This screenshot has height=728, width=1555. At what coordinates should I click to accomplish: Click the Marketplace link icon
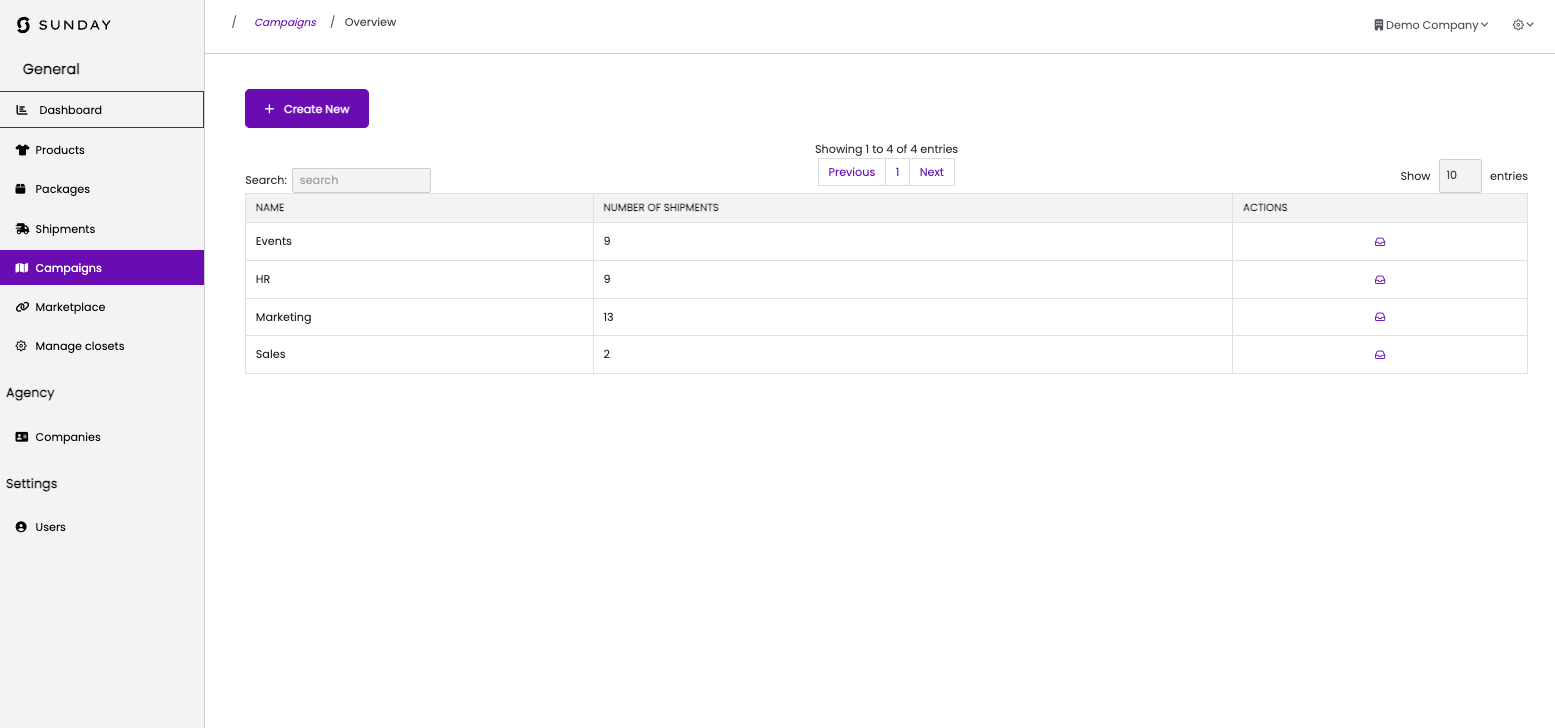tap(22, 307)
